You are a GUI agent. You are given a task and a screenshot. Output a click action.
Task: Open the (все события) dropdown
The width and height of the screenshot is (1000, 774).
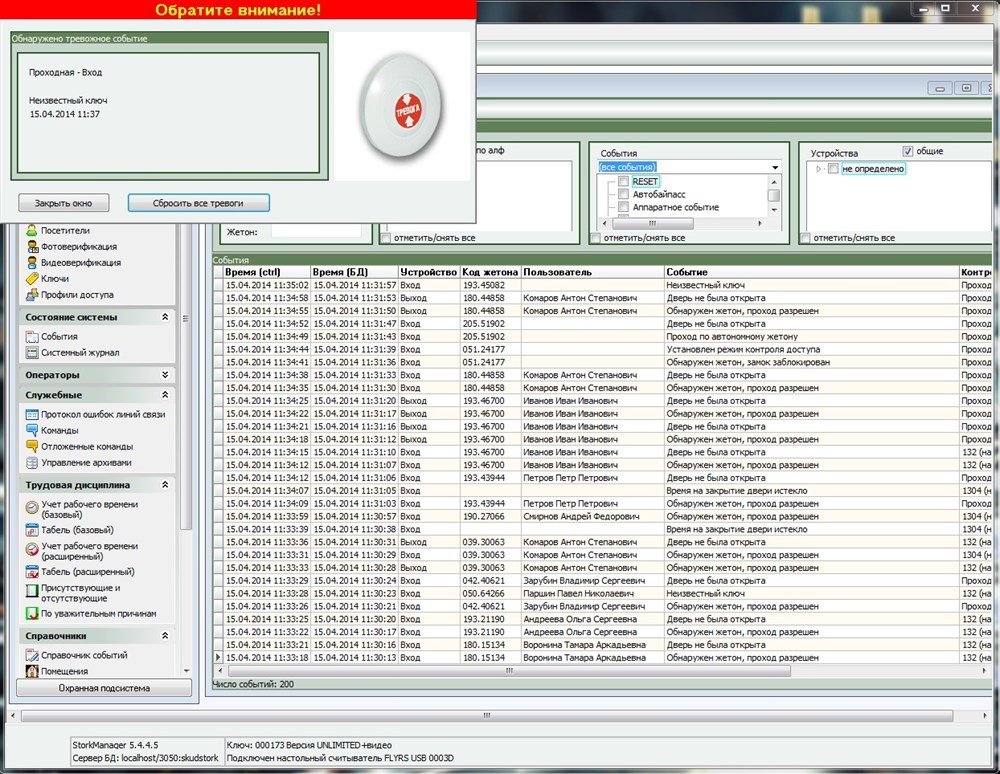coord(775,167)
